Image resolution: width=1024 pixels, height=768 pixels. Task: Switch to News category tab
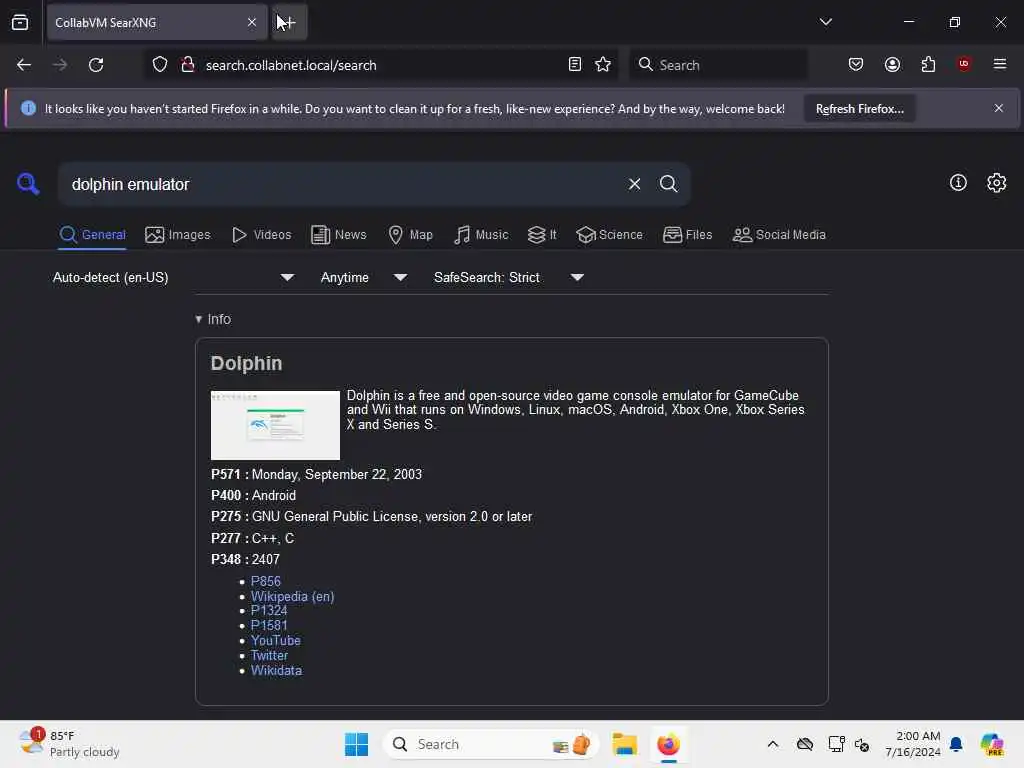click(x=338, y=235)
